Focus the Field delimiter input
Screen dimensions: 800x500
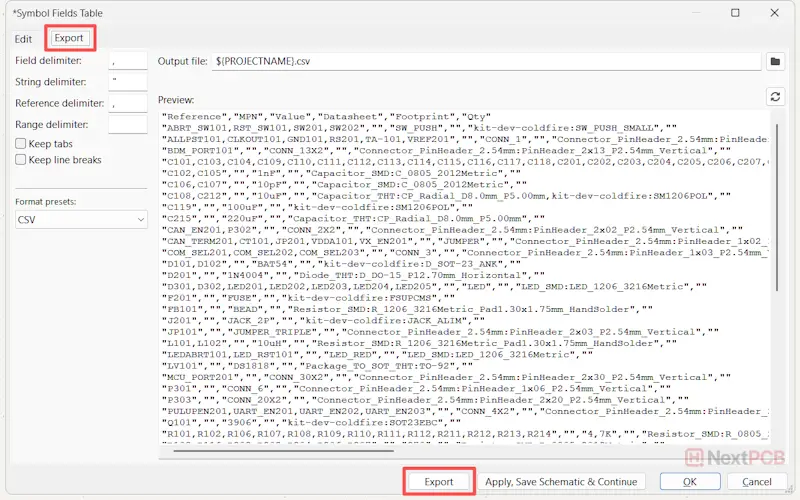[128, 61]
